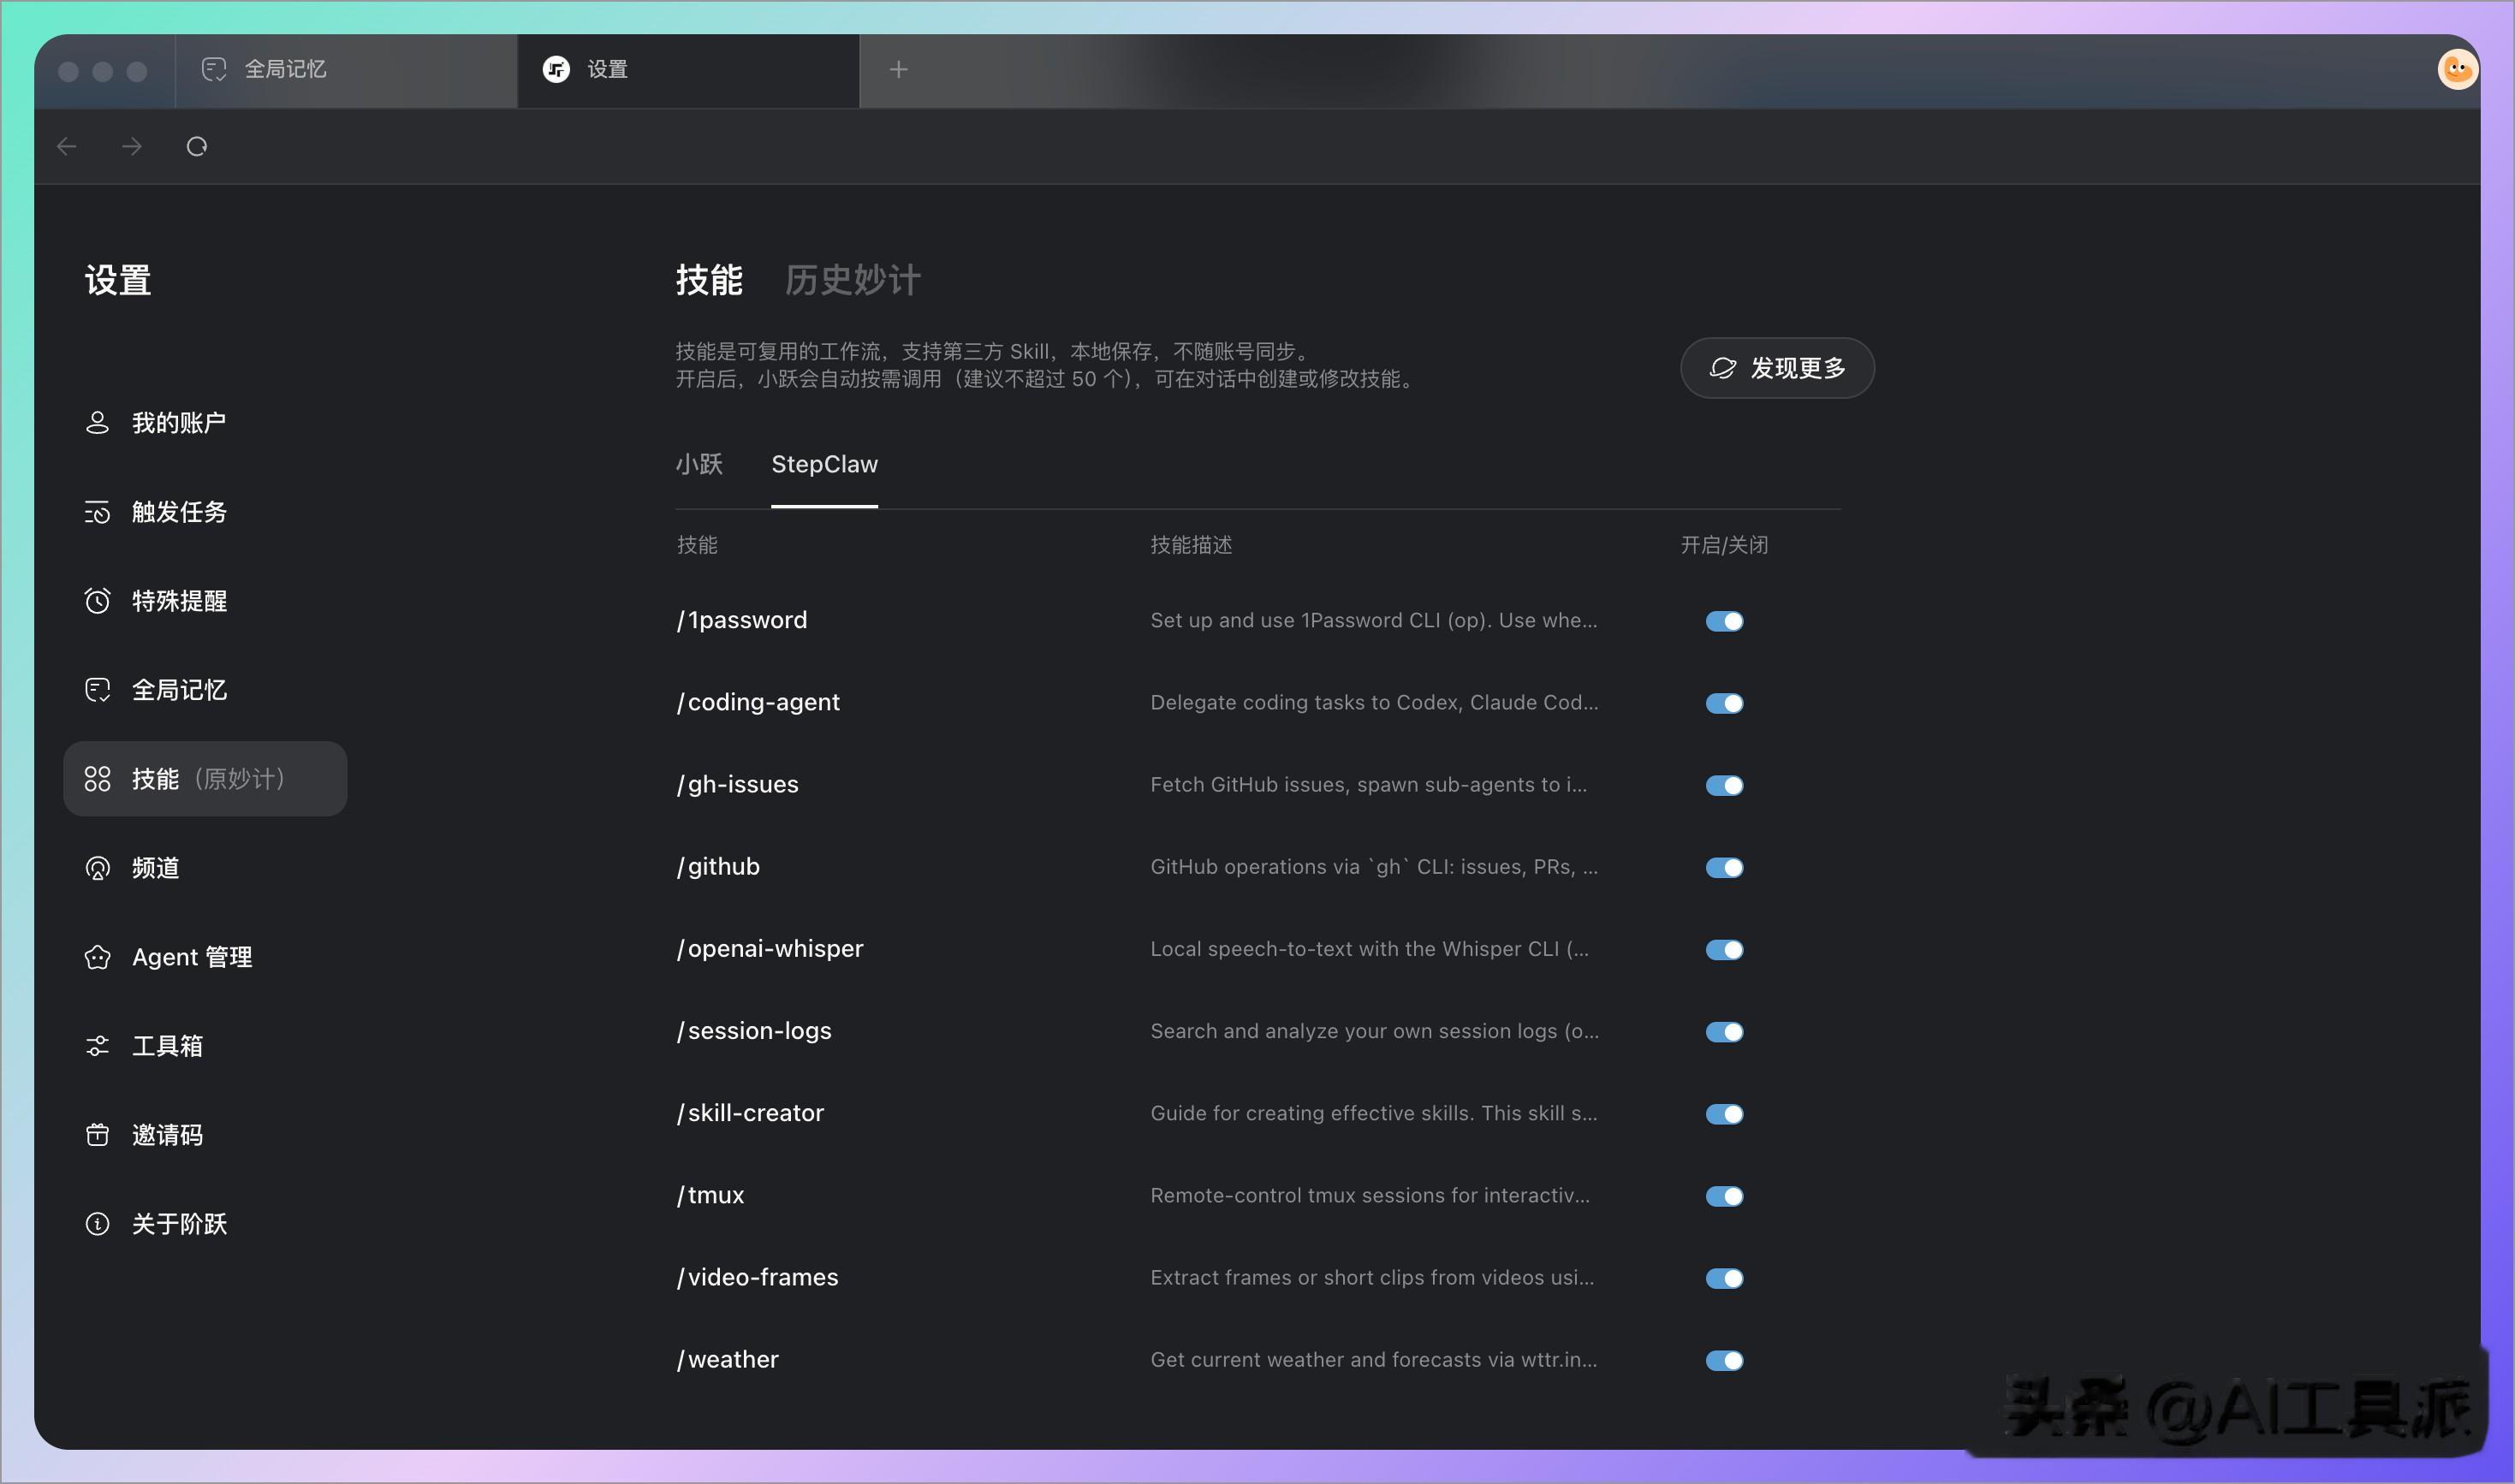Screen dimensions: 2515x1484
Task: Toggle the /weather skill off
Action: point(1724,1360)
